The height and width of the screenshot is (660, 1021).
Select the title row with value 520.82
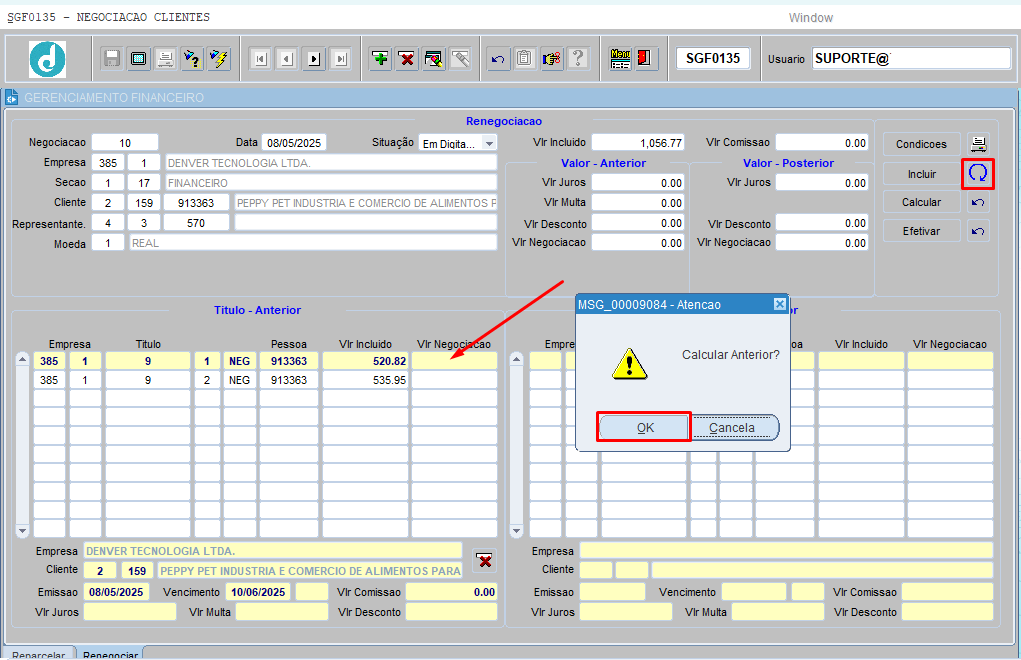pos(265,361)
